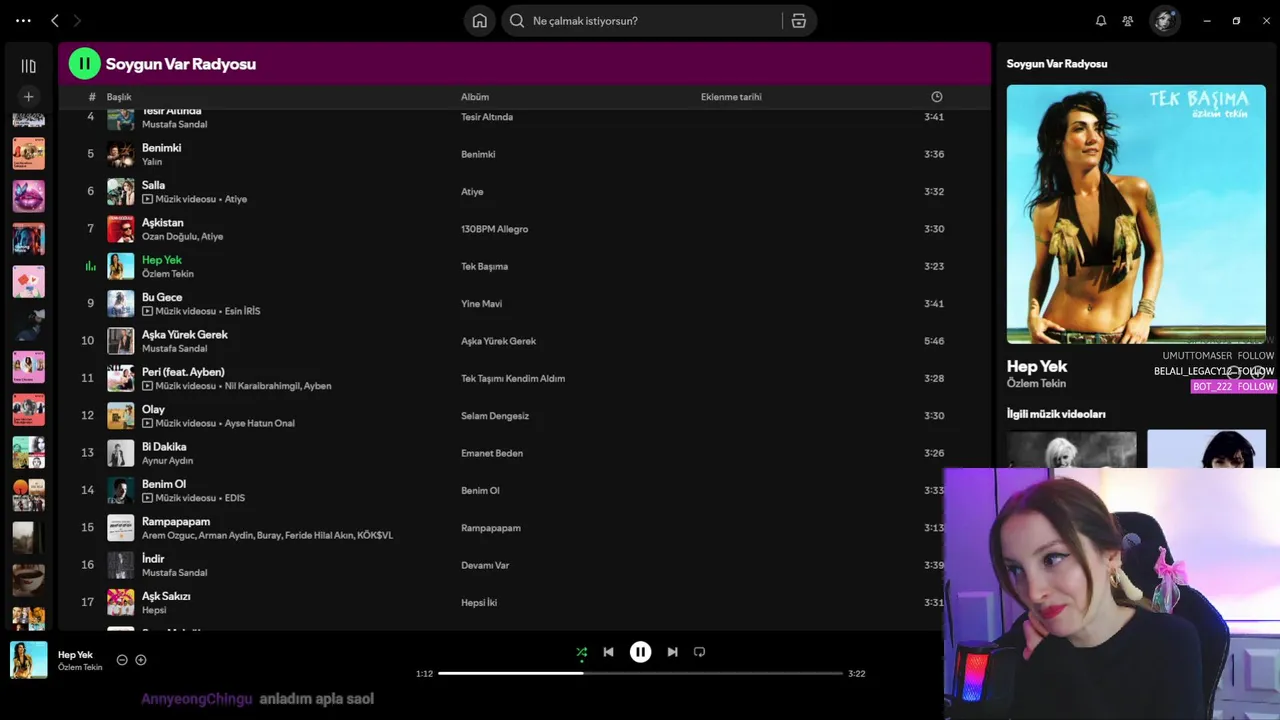Sort by the Albüm column header

[475, 97]
